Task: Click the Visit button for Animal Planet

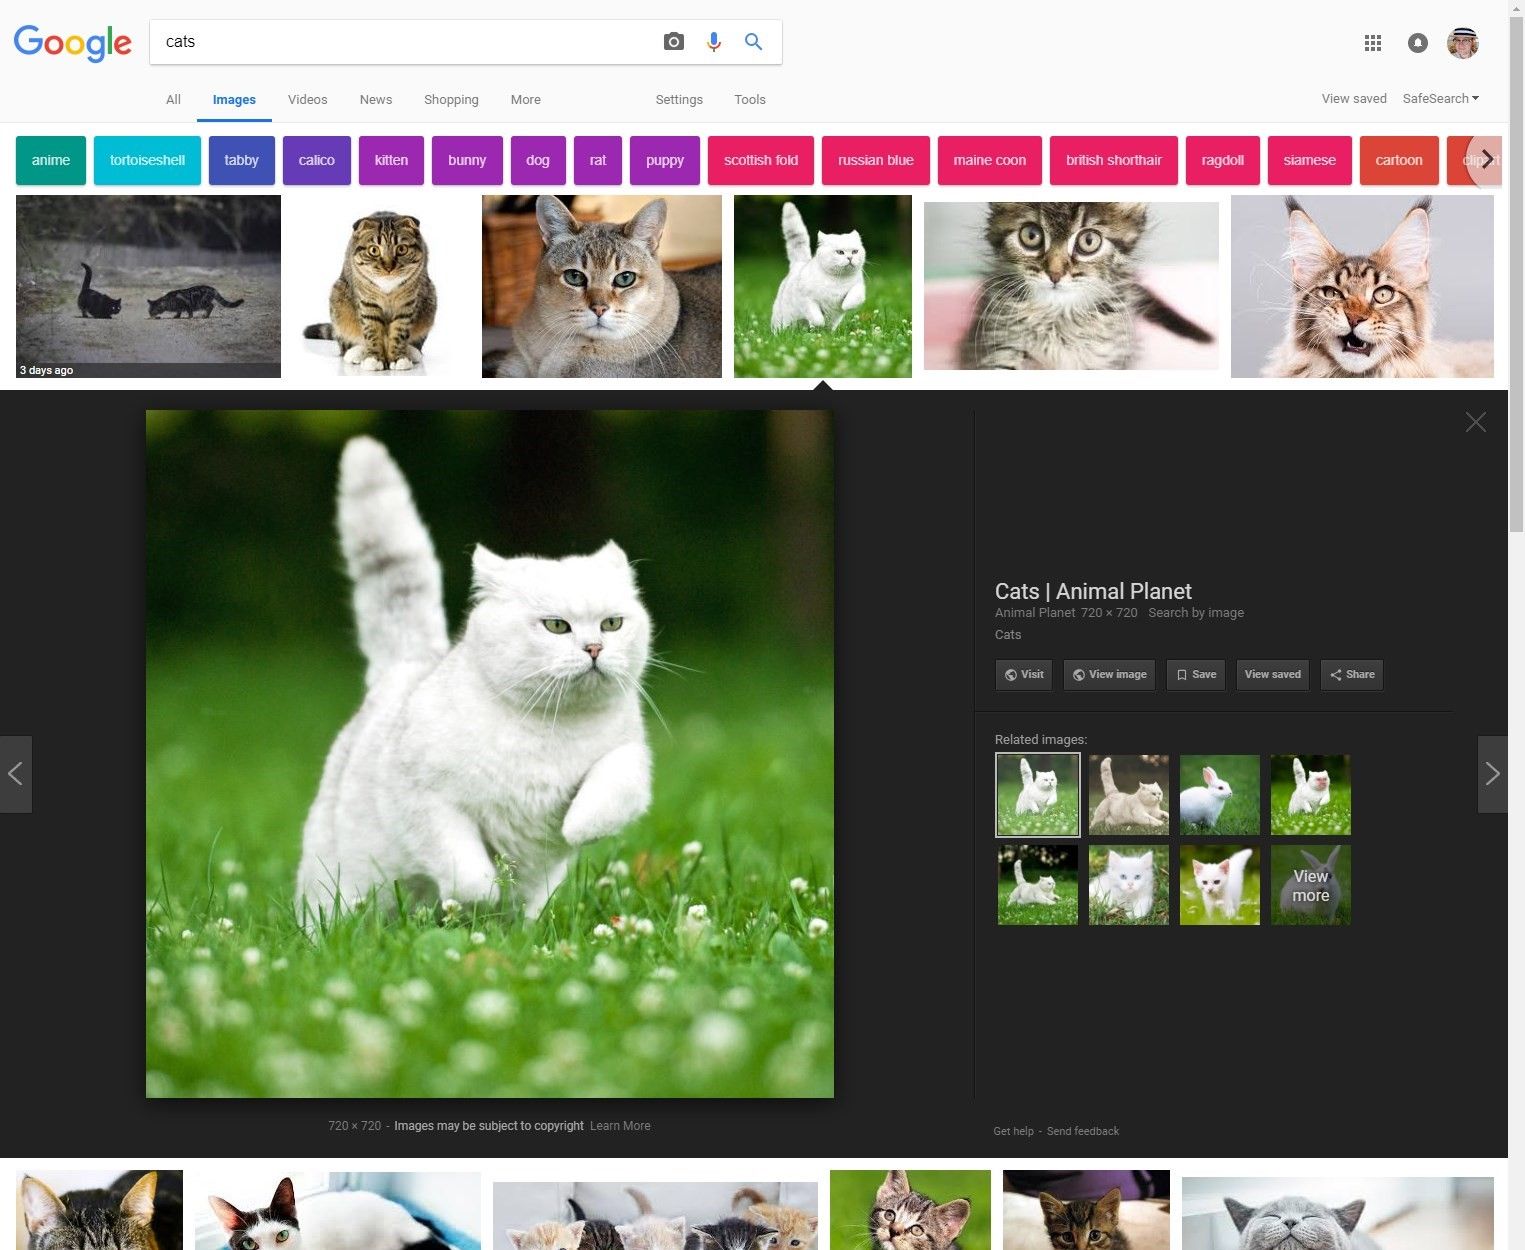Action: pos(1023,674)
